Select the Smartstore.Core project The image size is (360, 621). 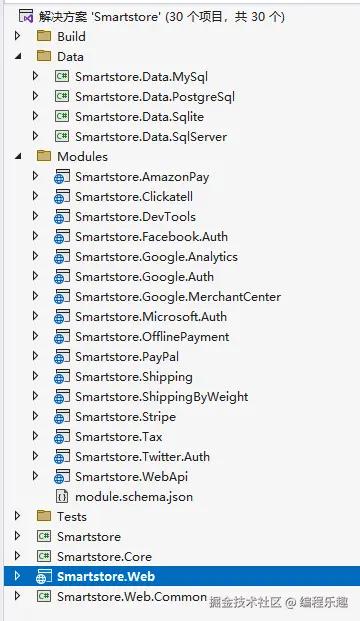pyautogui.click(x=104, y=556)
